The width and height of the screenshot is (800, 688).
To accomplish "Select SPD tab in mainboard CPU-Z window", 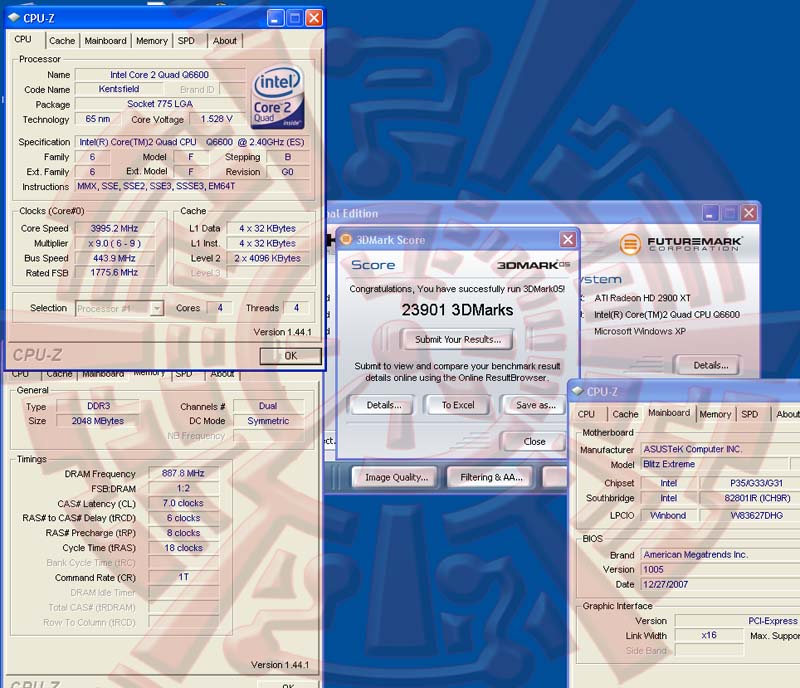I will pos(749,414).
